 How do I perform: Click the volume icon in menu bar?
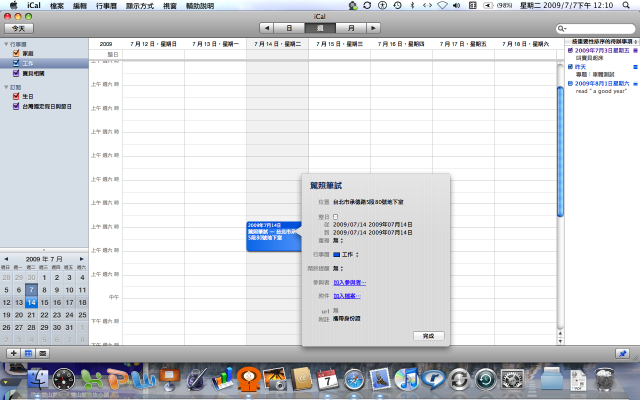[457, 5]
